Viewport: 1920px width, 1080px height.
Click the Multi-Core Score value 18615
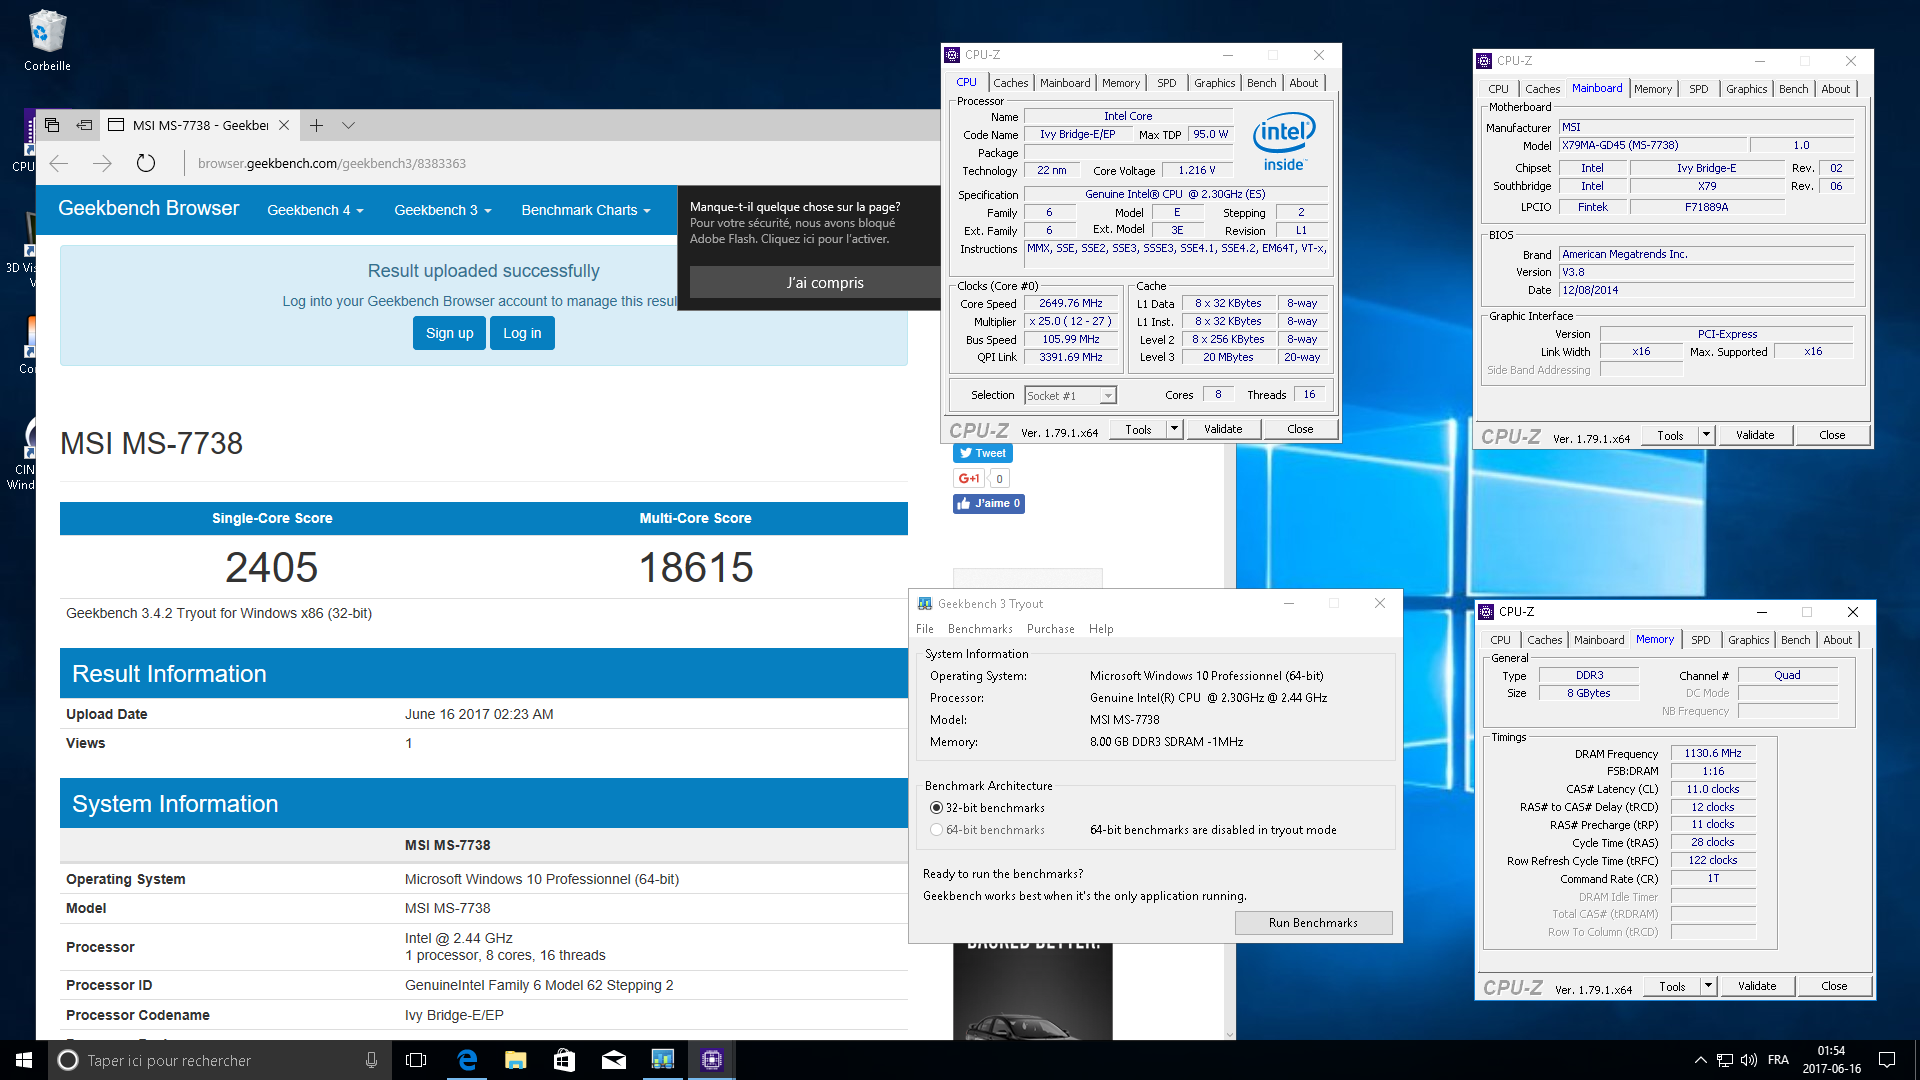pyautogui.click(x=696, y=567)
